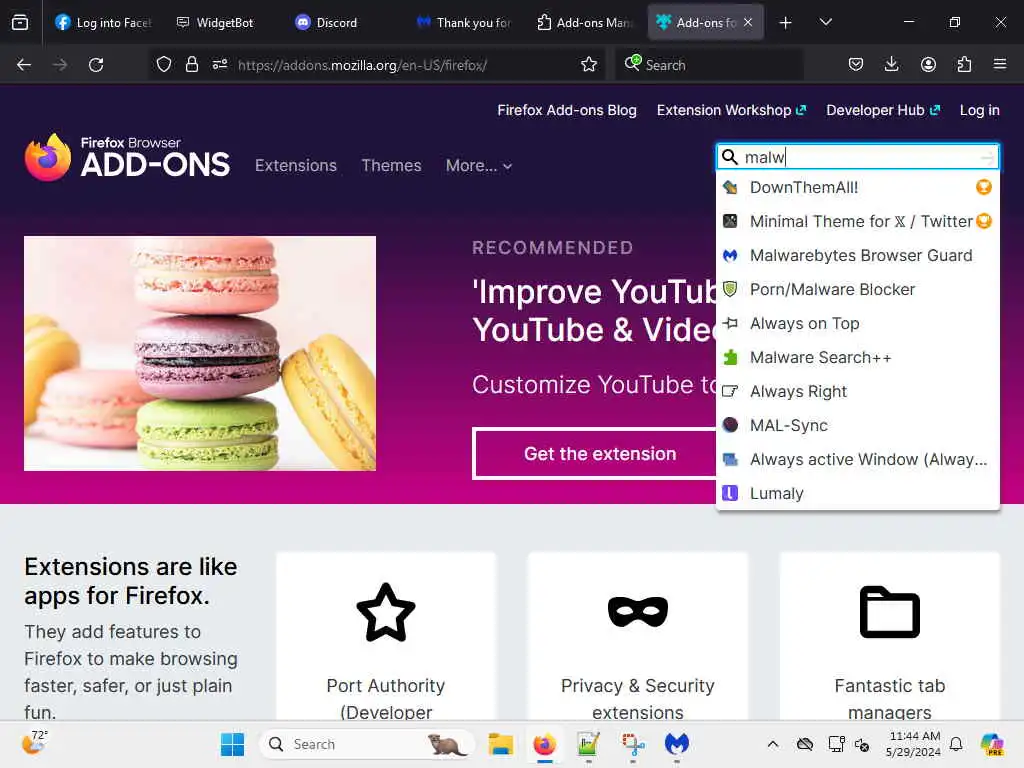
Task: Click the Log in link
Action: [x=979, y=110]
